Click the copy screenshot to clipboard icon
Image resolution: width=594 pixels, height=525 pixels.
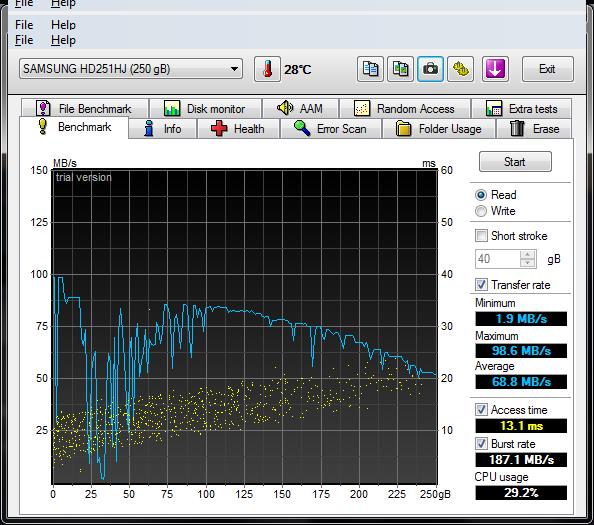coord(400,69)
